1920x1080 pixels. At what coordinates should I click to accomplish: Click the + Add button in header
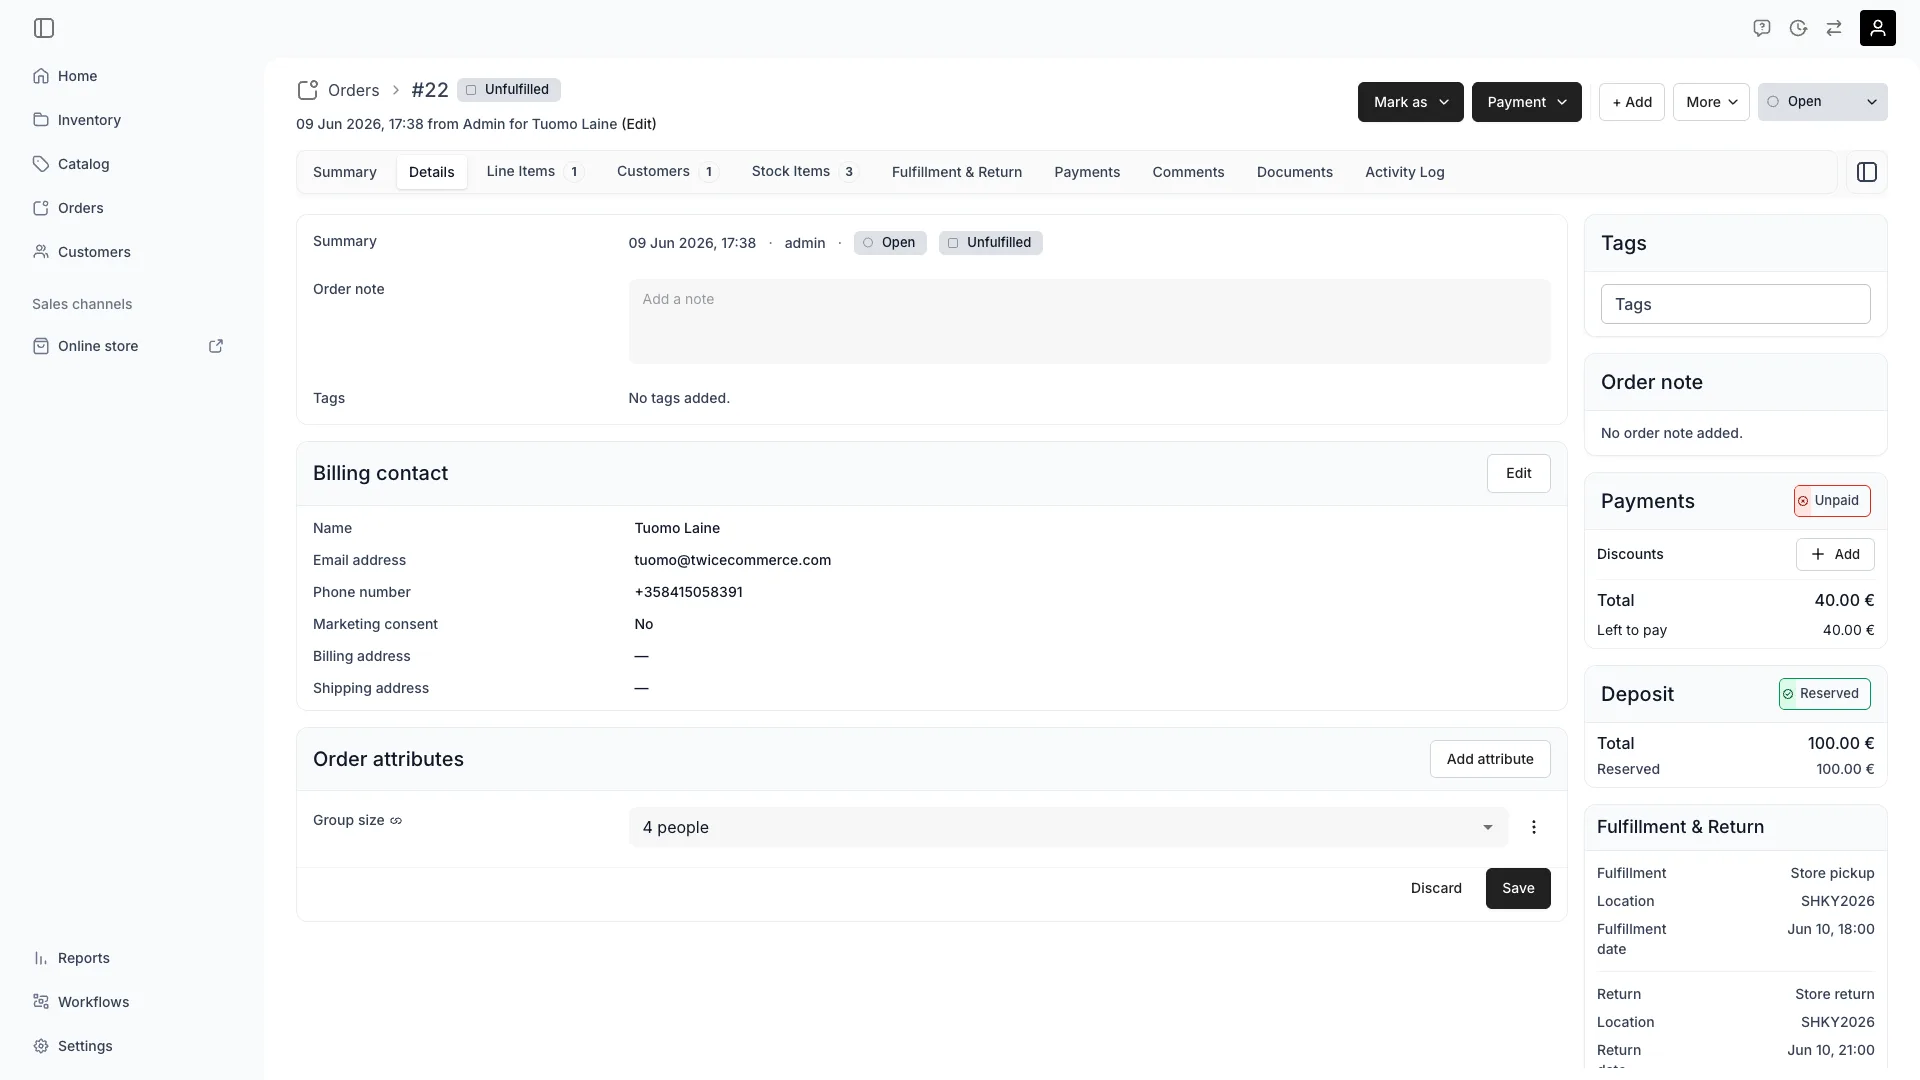coord(1632,102)
